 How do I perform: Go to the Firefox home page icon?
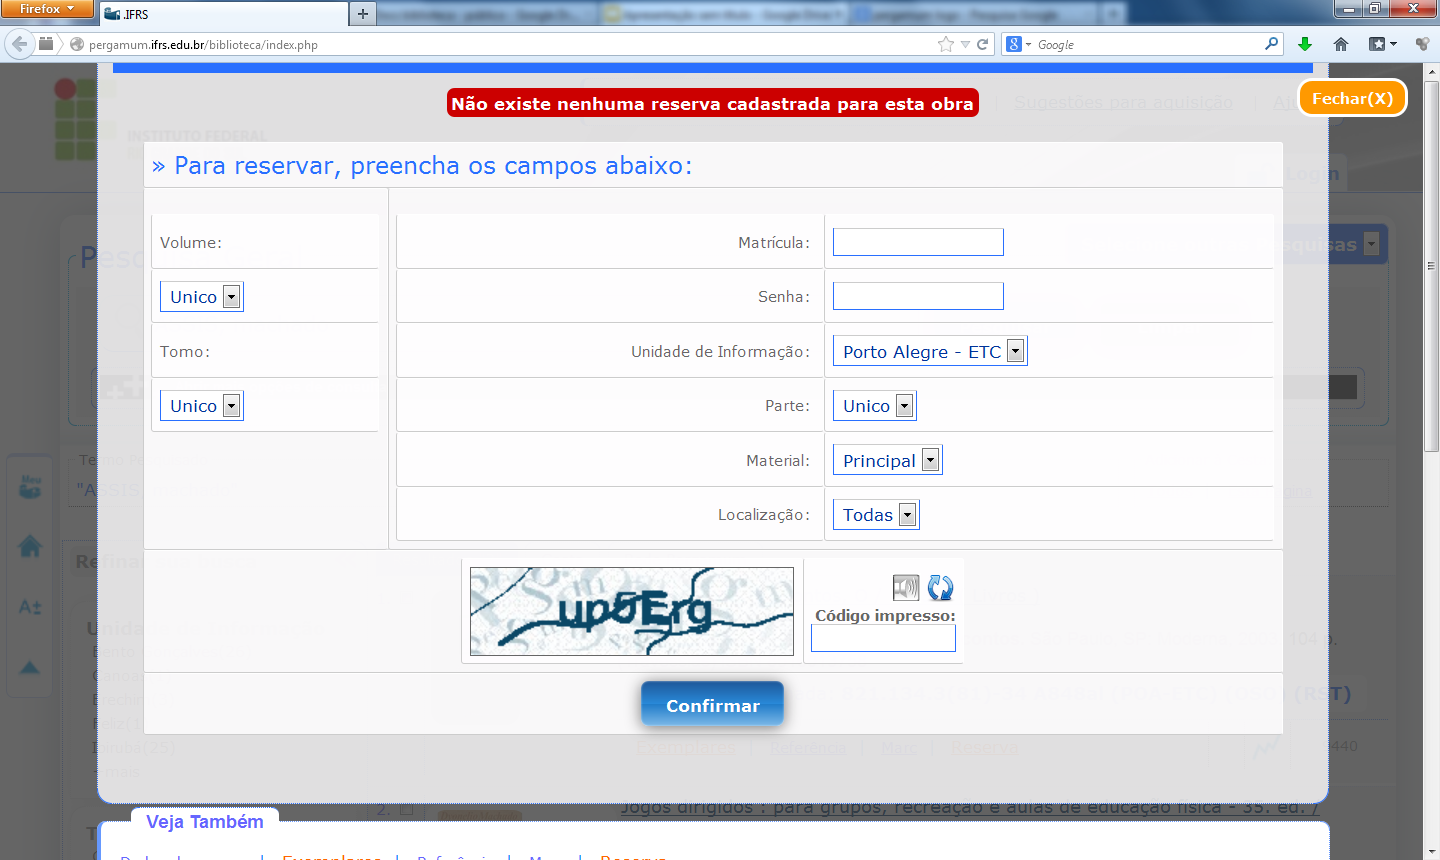click(1341, 44)
